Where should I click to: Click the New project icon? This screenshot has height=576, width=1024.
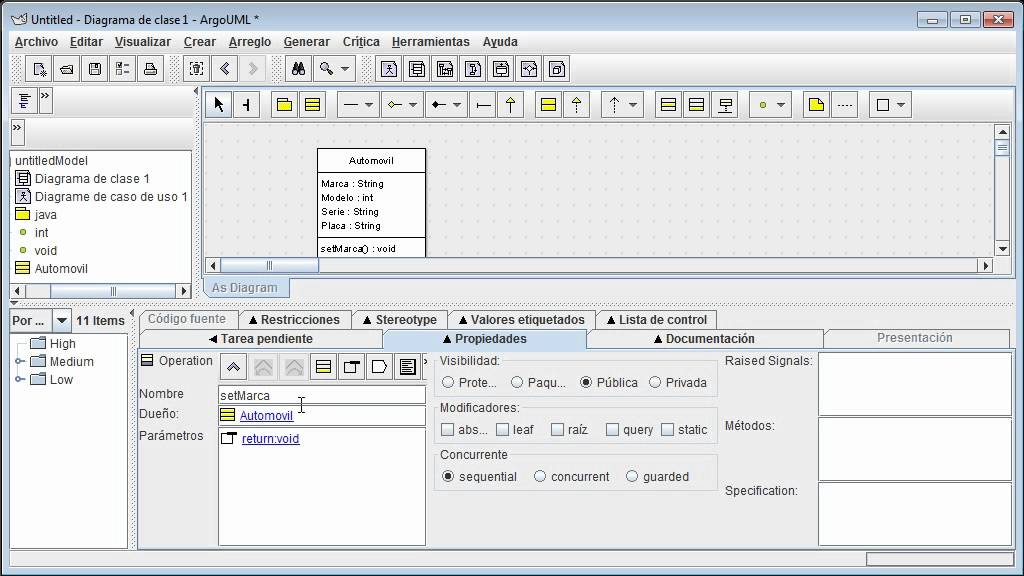coord(39,69)
